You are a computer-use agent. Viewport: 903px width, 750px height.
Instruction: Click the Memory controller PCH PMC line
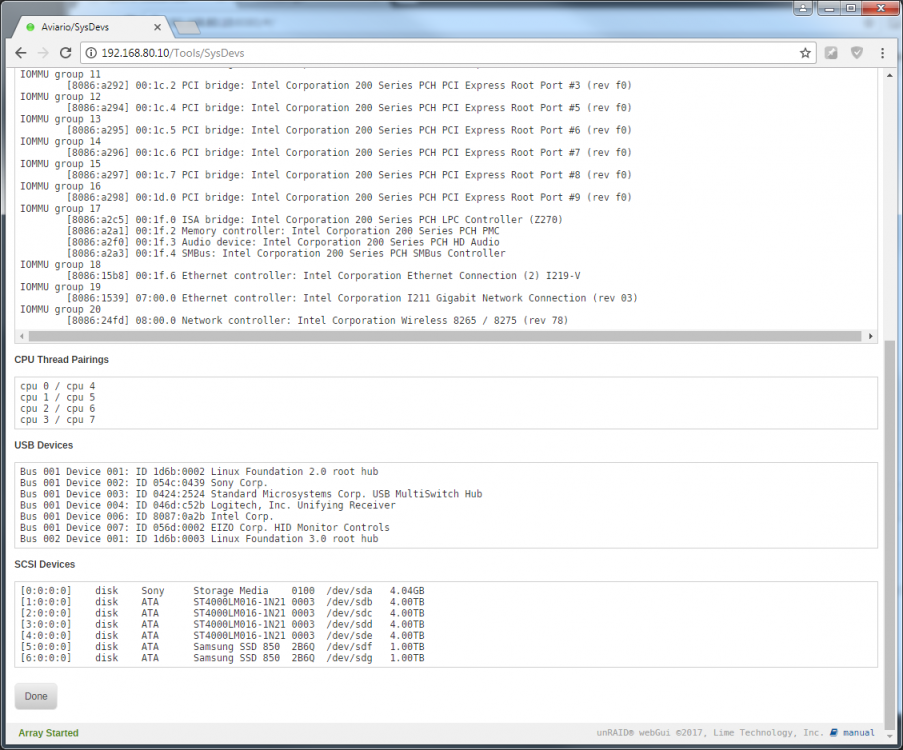click(x=283, y=231)
